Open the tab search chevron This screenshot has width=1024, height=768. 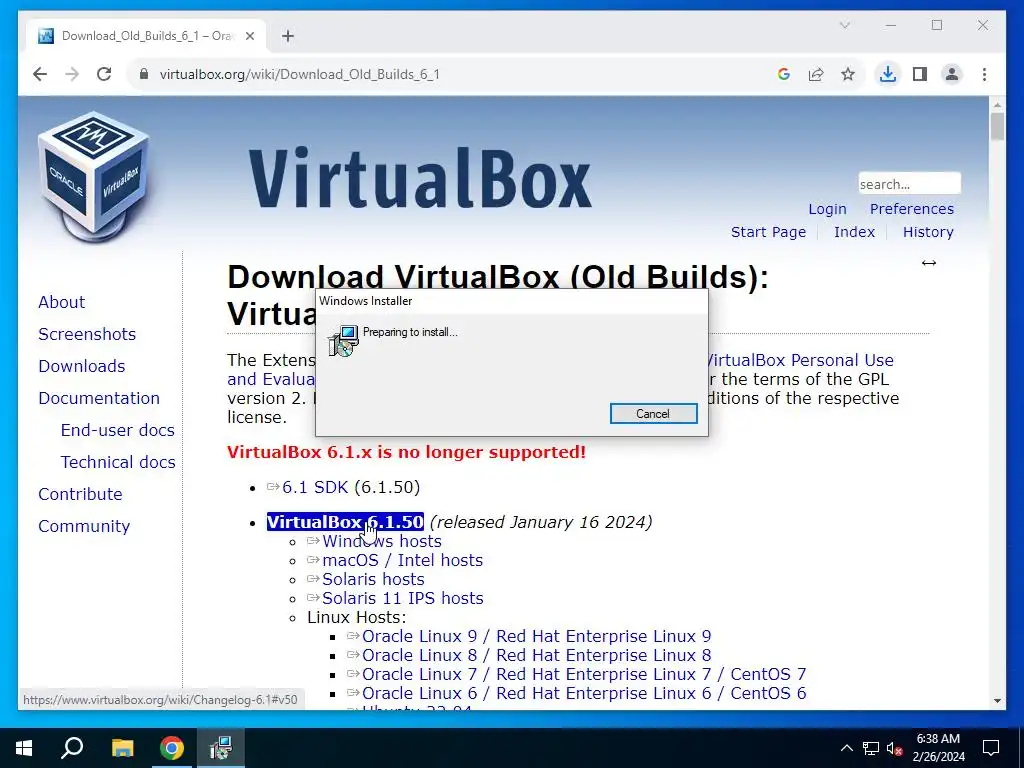[844, 25]
